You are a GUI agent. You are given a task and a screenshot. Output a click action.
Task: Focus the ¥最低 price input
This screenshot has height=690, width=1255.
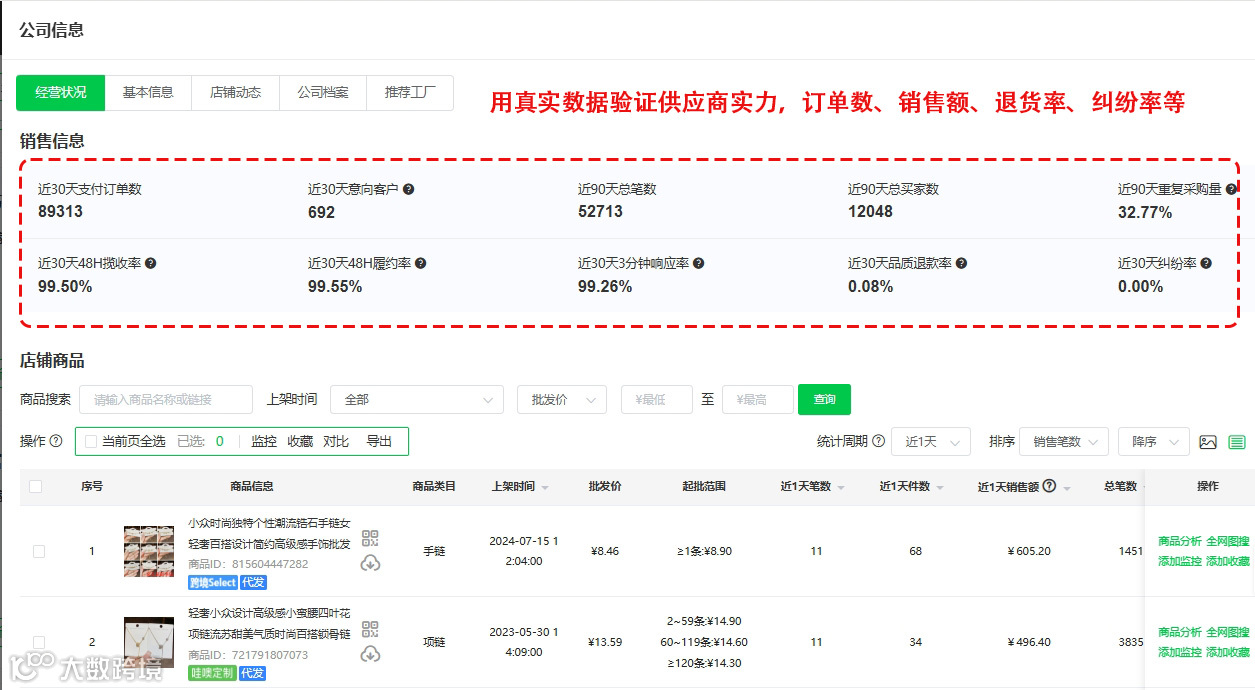(x=657, y=399)
